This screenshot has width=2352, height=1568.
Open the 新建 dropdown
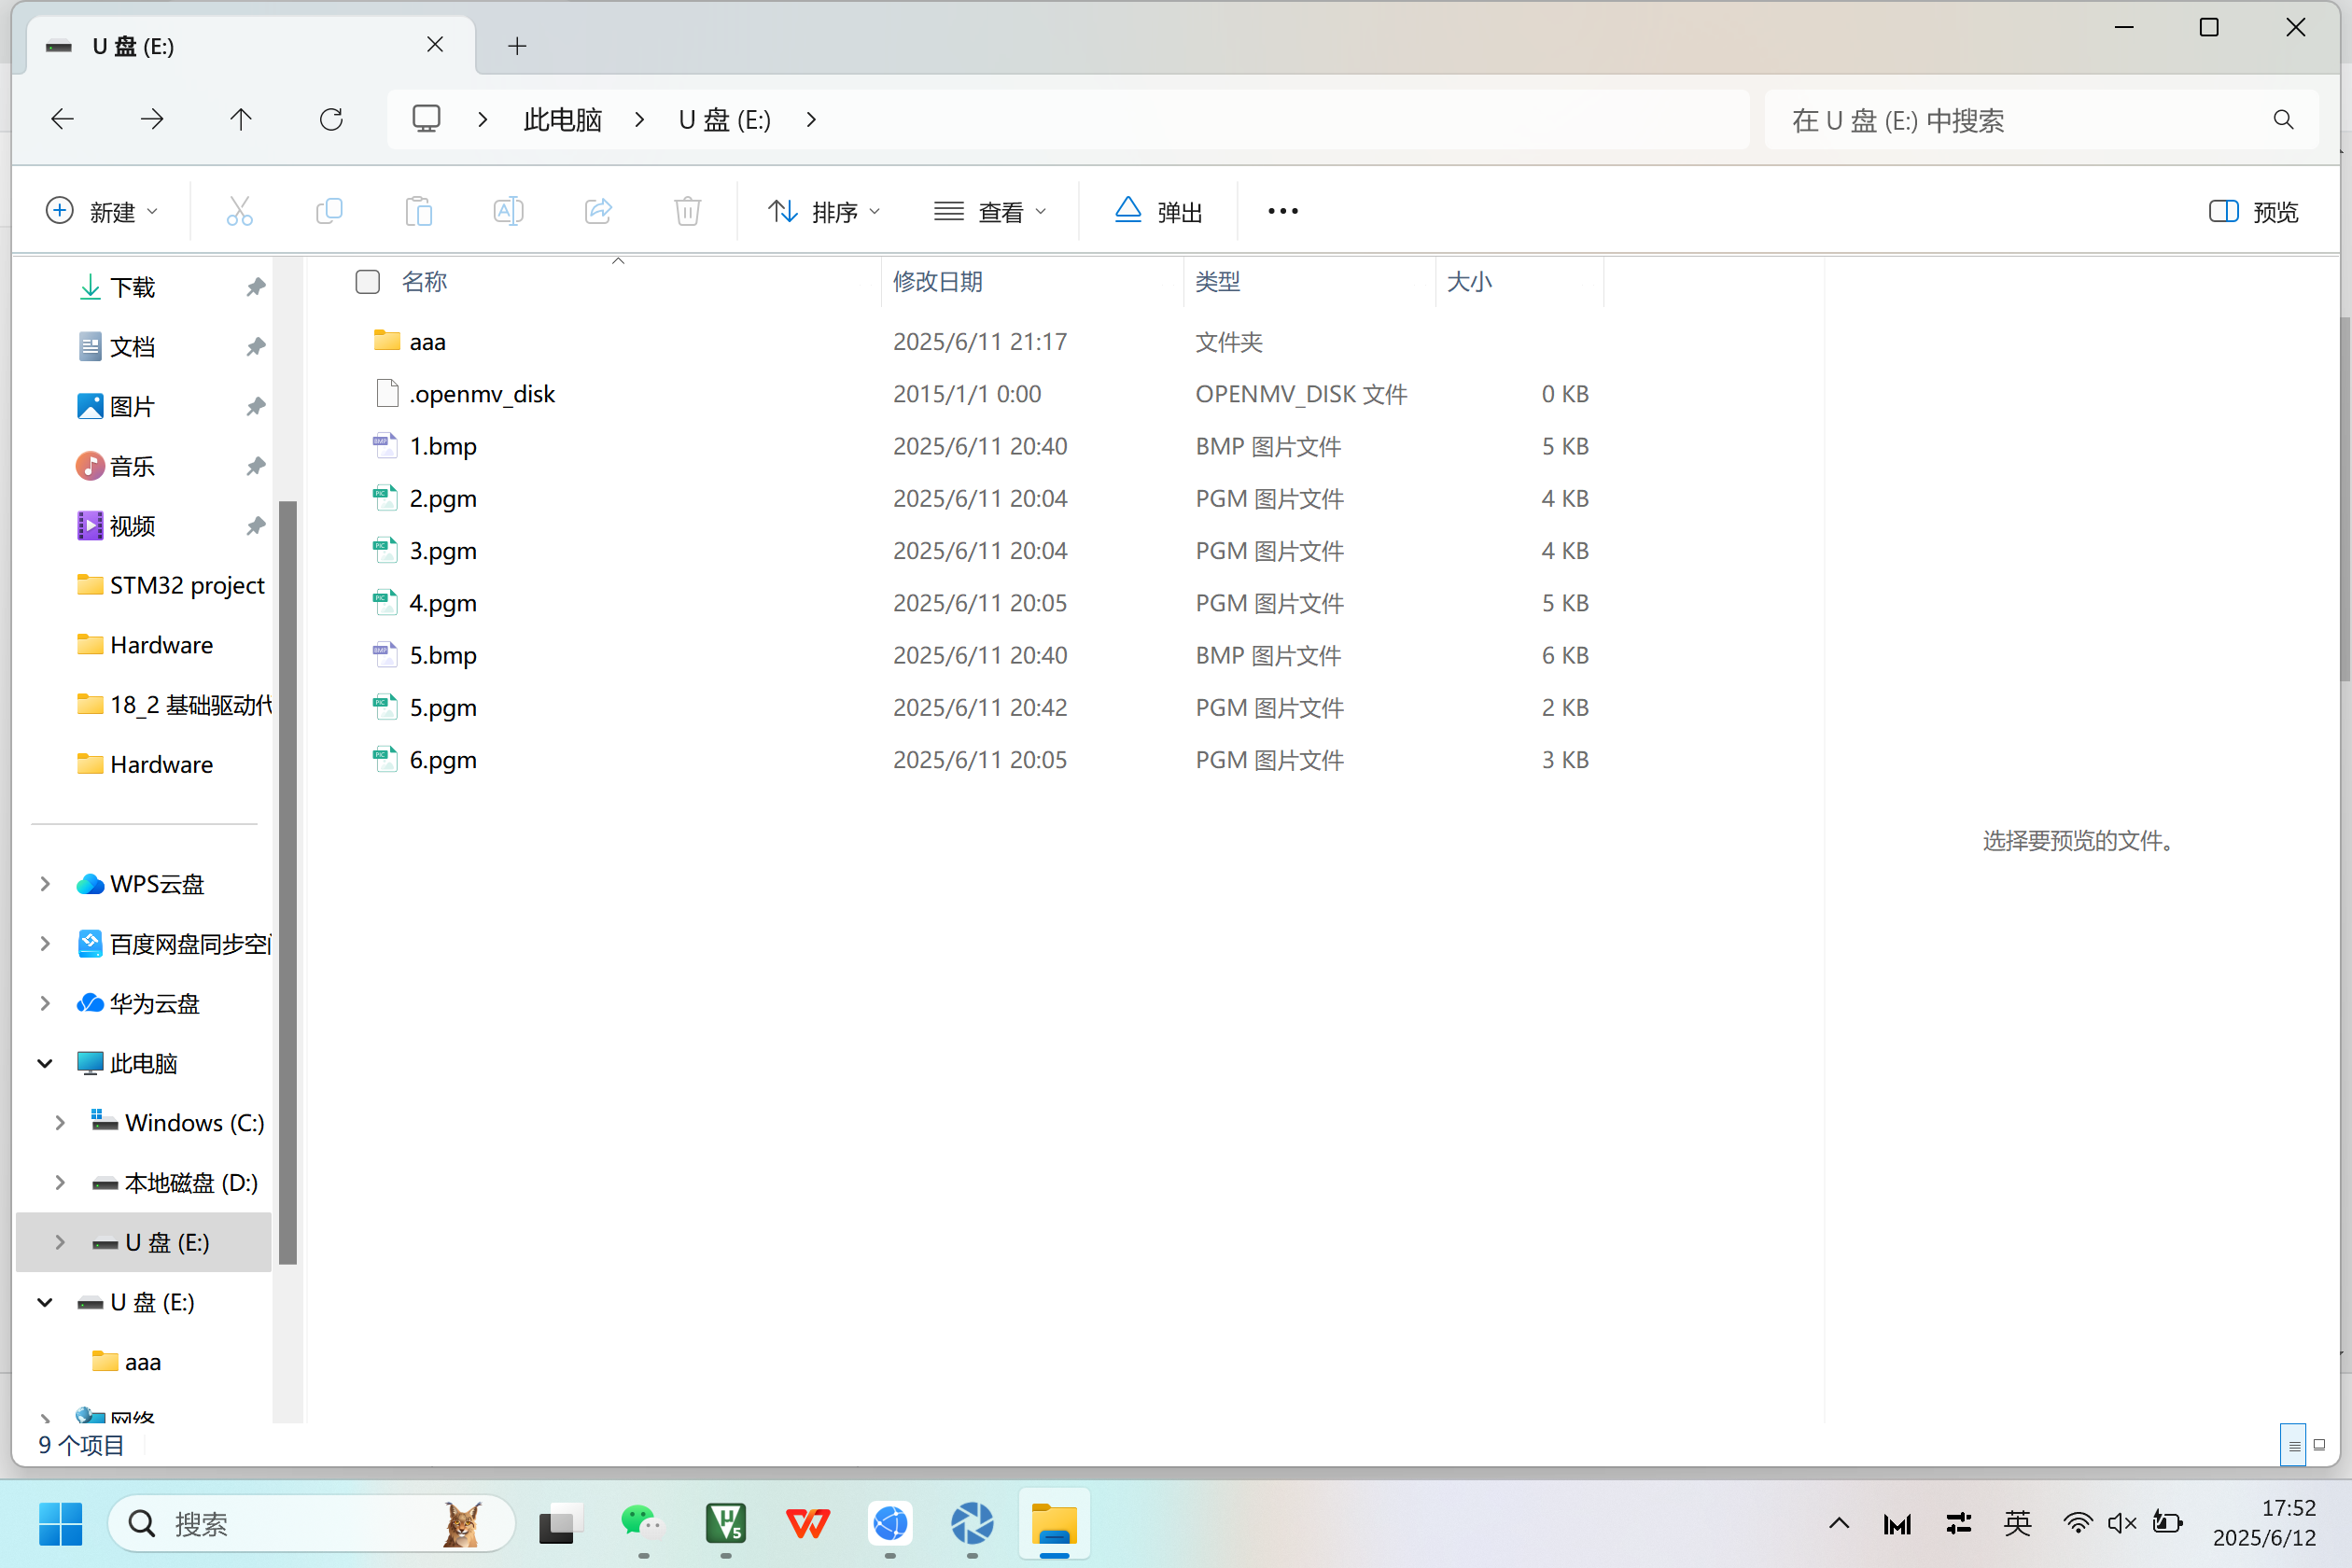(x=102, y=211)
